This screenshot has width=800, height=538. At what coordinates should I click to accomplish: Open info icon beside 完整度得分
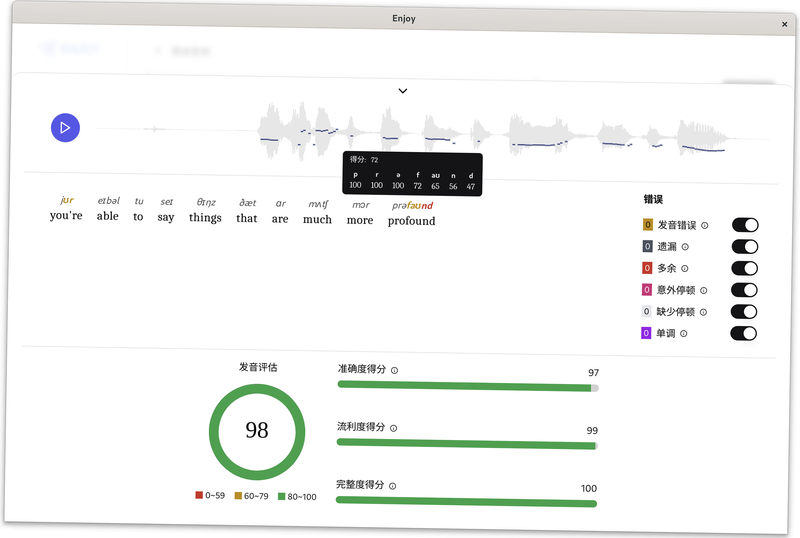pyautogui.click(x=392, y=486)
